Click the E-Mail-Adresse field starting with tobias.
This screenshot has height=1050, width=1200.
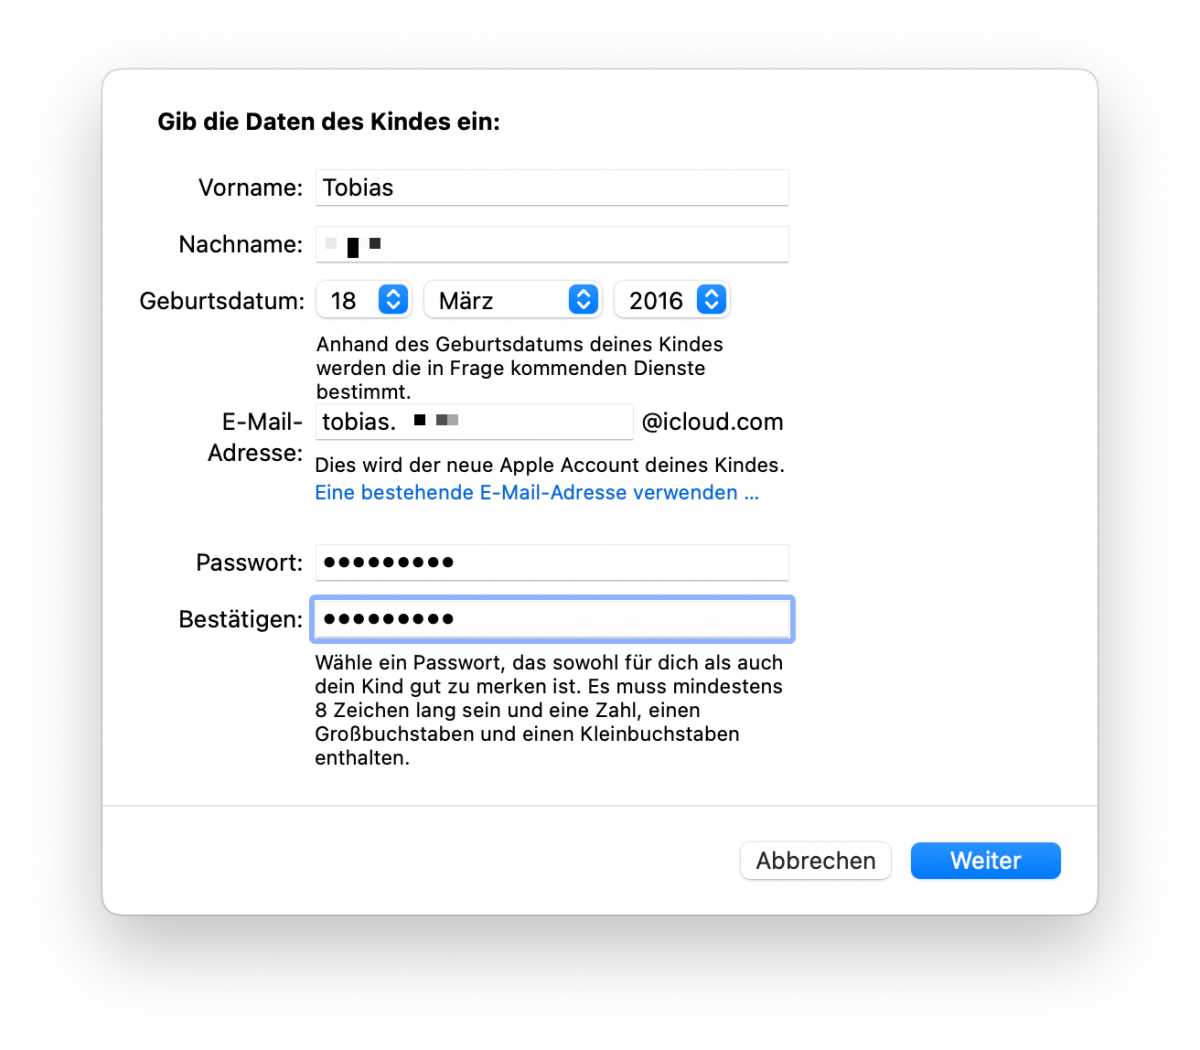474,422
